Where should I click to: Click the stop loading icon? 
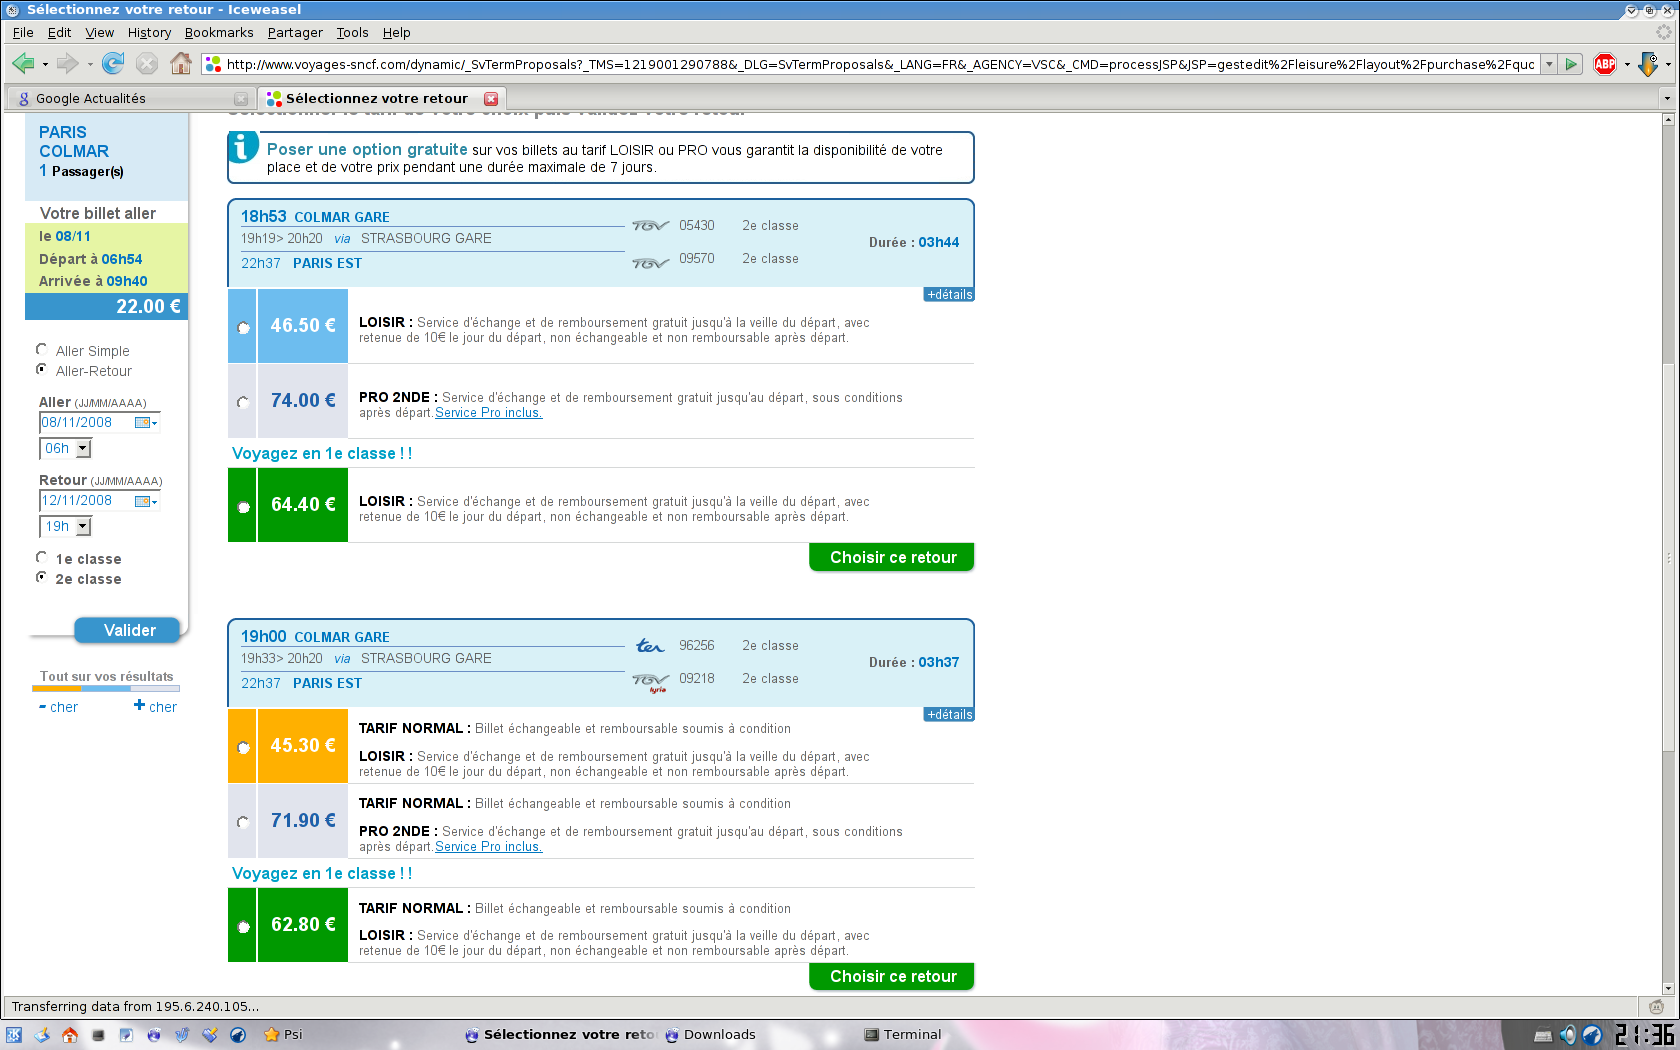tap(147, 64)
